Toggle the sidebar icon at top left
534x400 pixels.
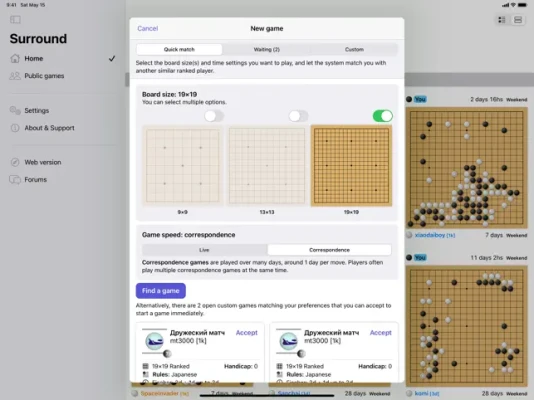click(15, 20)
